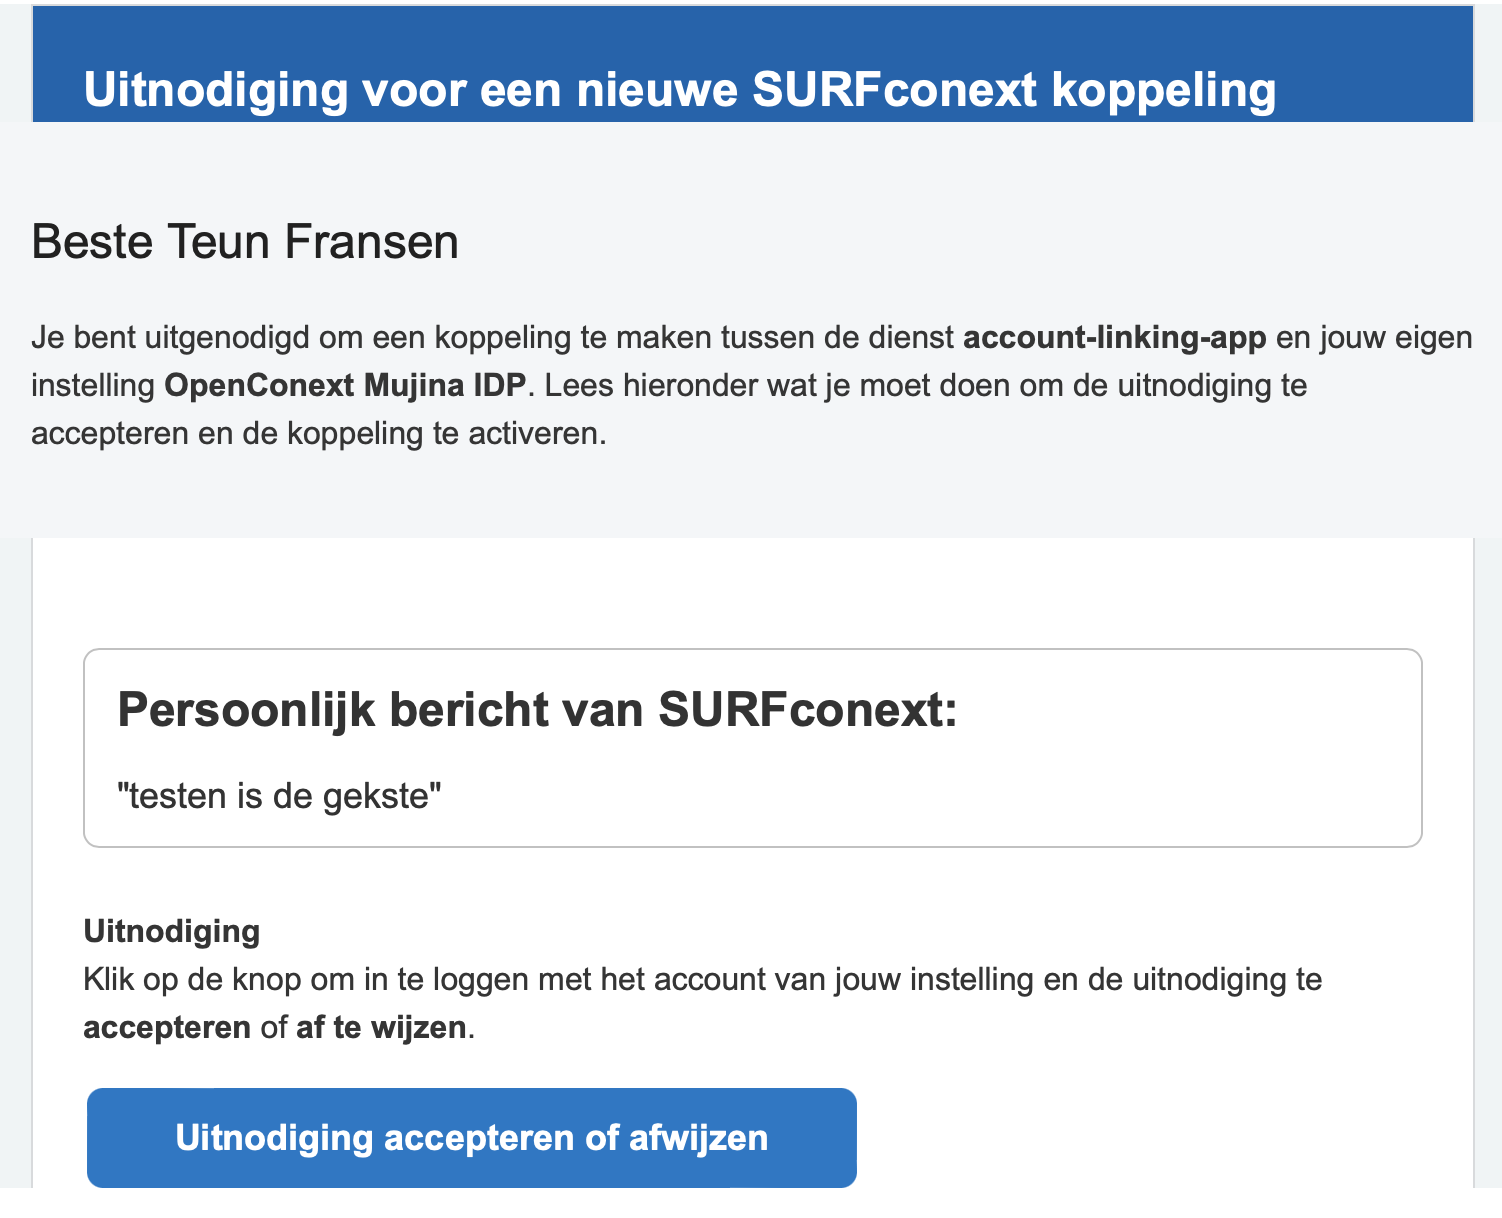
Task: Click bold text account-linking-app
Action: tap(1115, 338)
